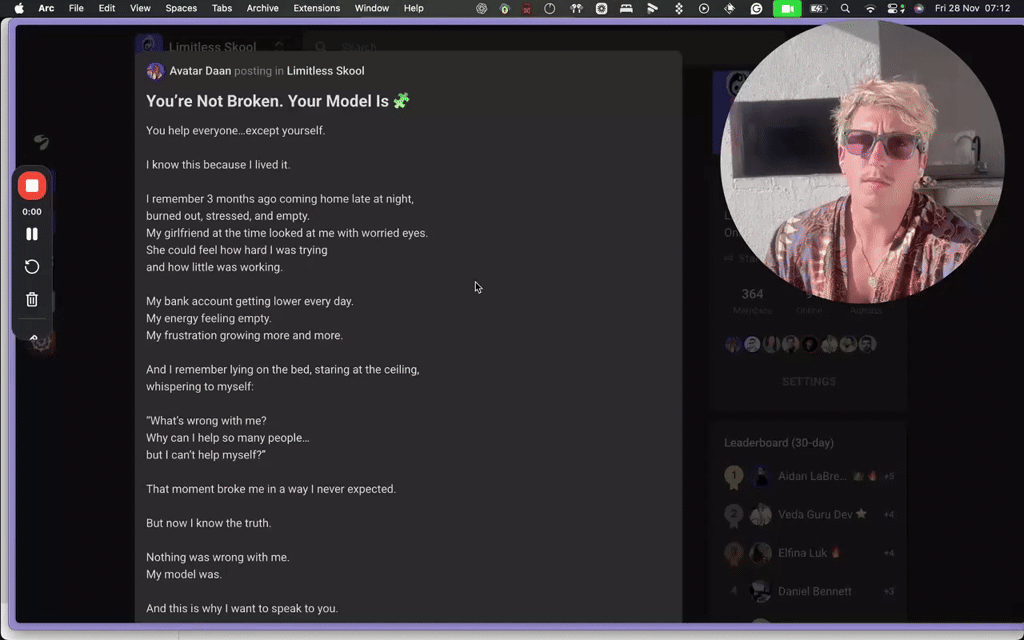Screen dimensions: 1024x640
Task: Open the Tabs menu
Action: 221,8
